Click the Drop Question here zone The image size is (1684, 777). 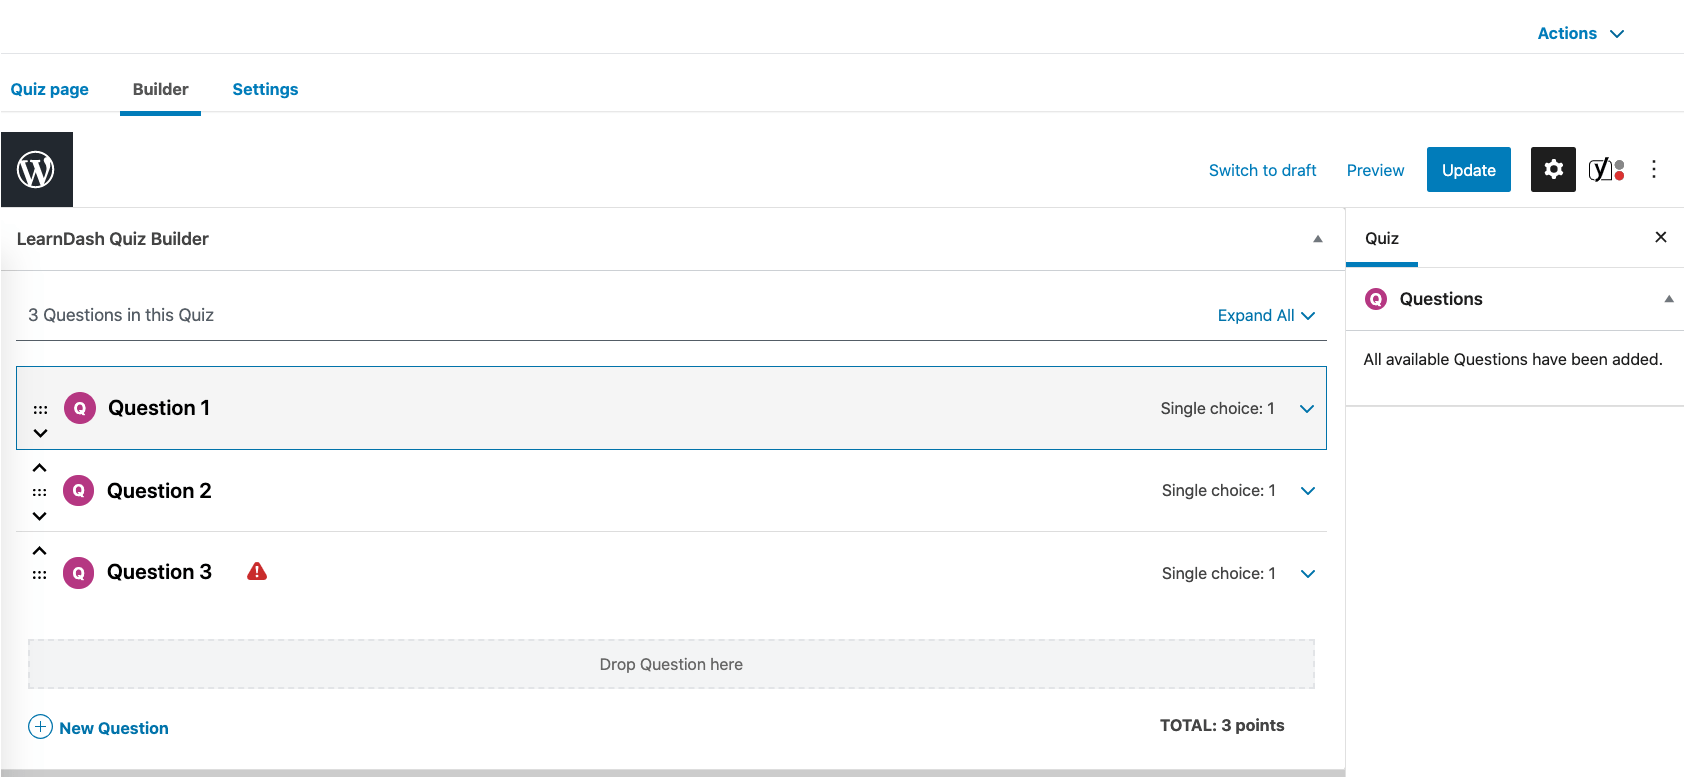[x=671, y=664]
